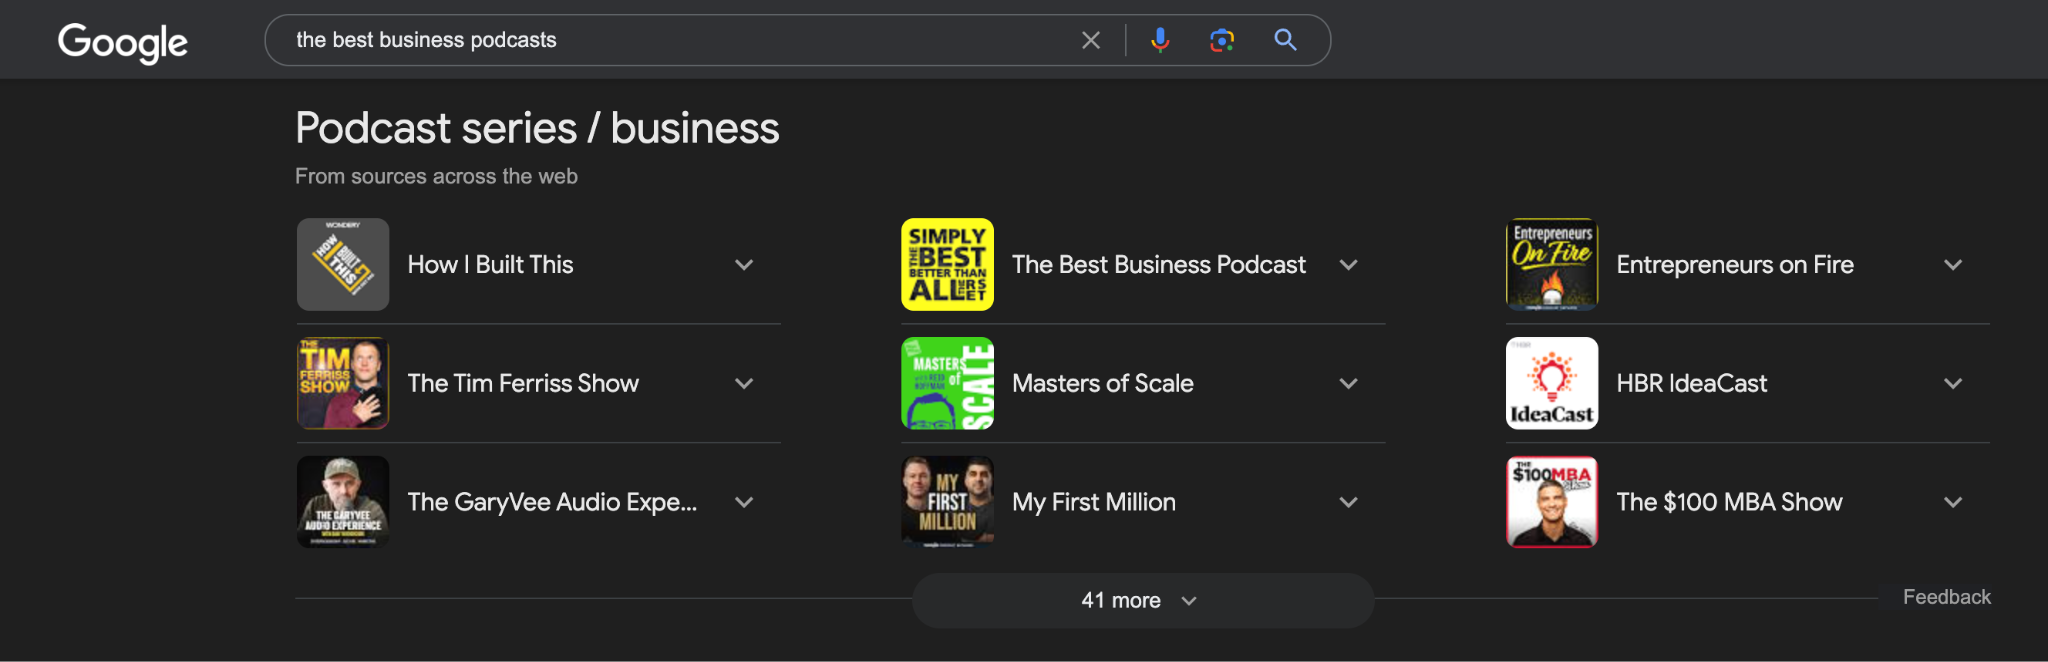Select the 'My First Million' title
The width and height of the screenshot is (2048, 662).
point(1094,502)
